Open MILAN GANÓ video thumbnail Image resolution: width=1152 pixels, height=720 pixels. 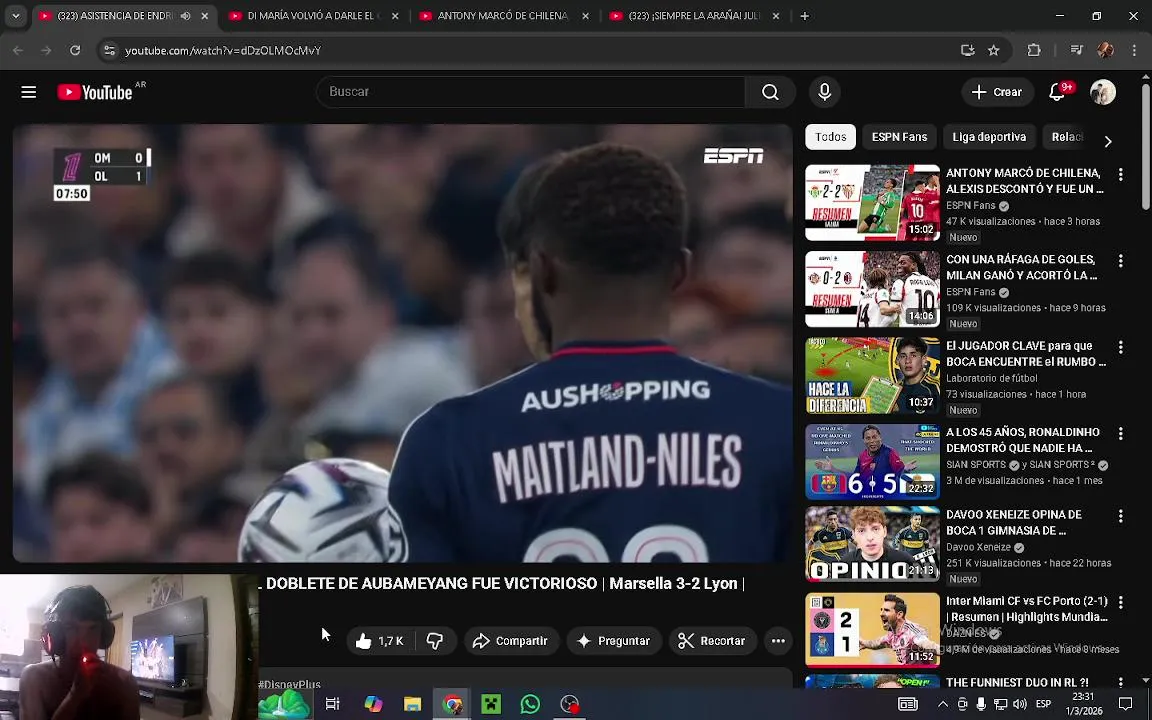(x=872, y=289)
